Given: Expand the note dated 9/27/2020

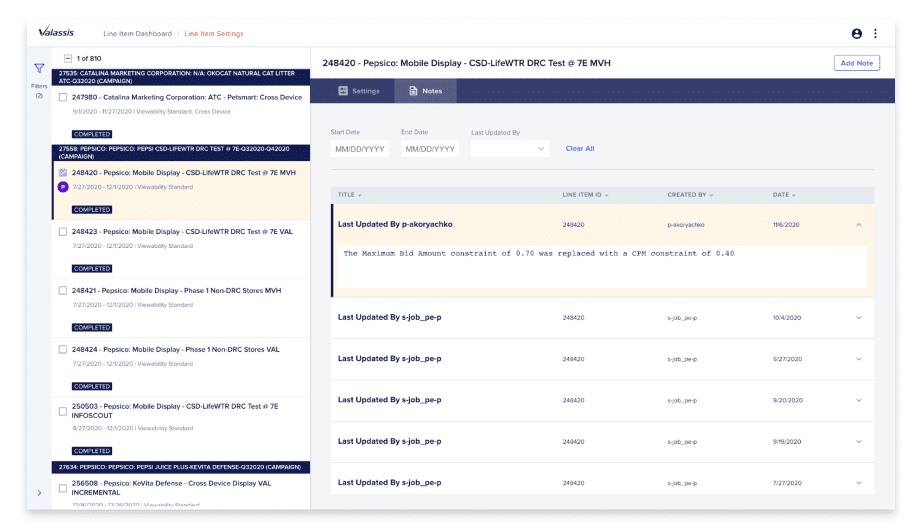Looking at the screenshot, I should click(x=858, y=359).
